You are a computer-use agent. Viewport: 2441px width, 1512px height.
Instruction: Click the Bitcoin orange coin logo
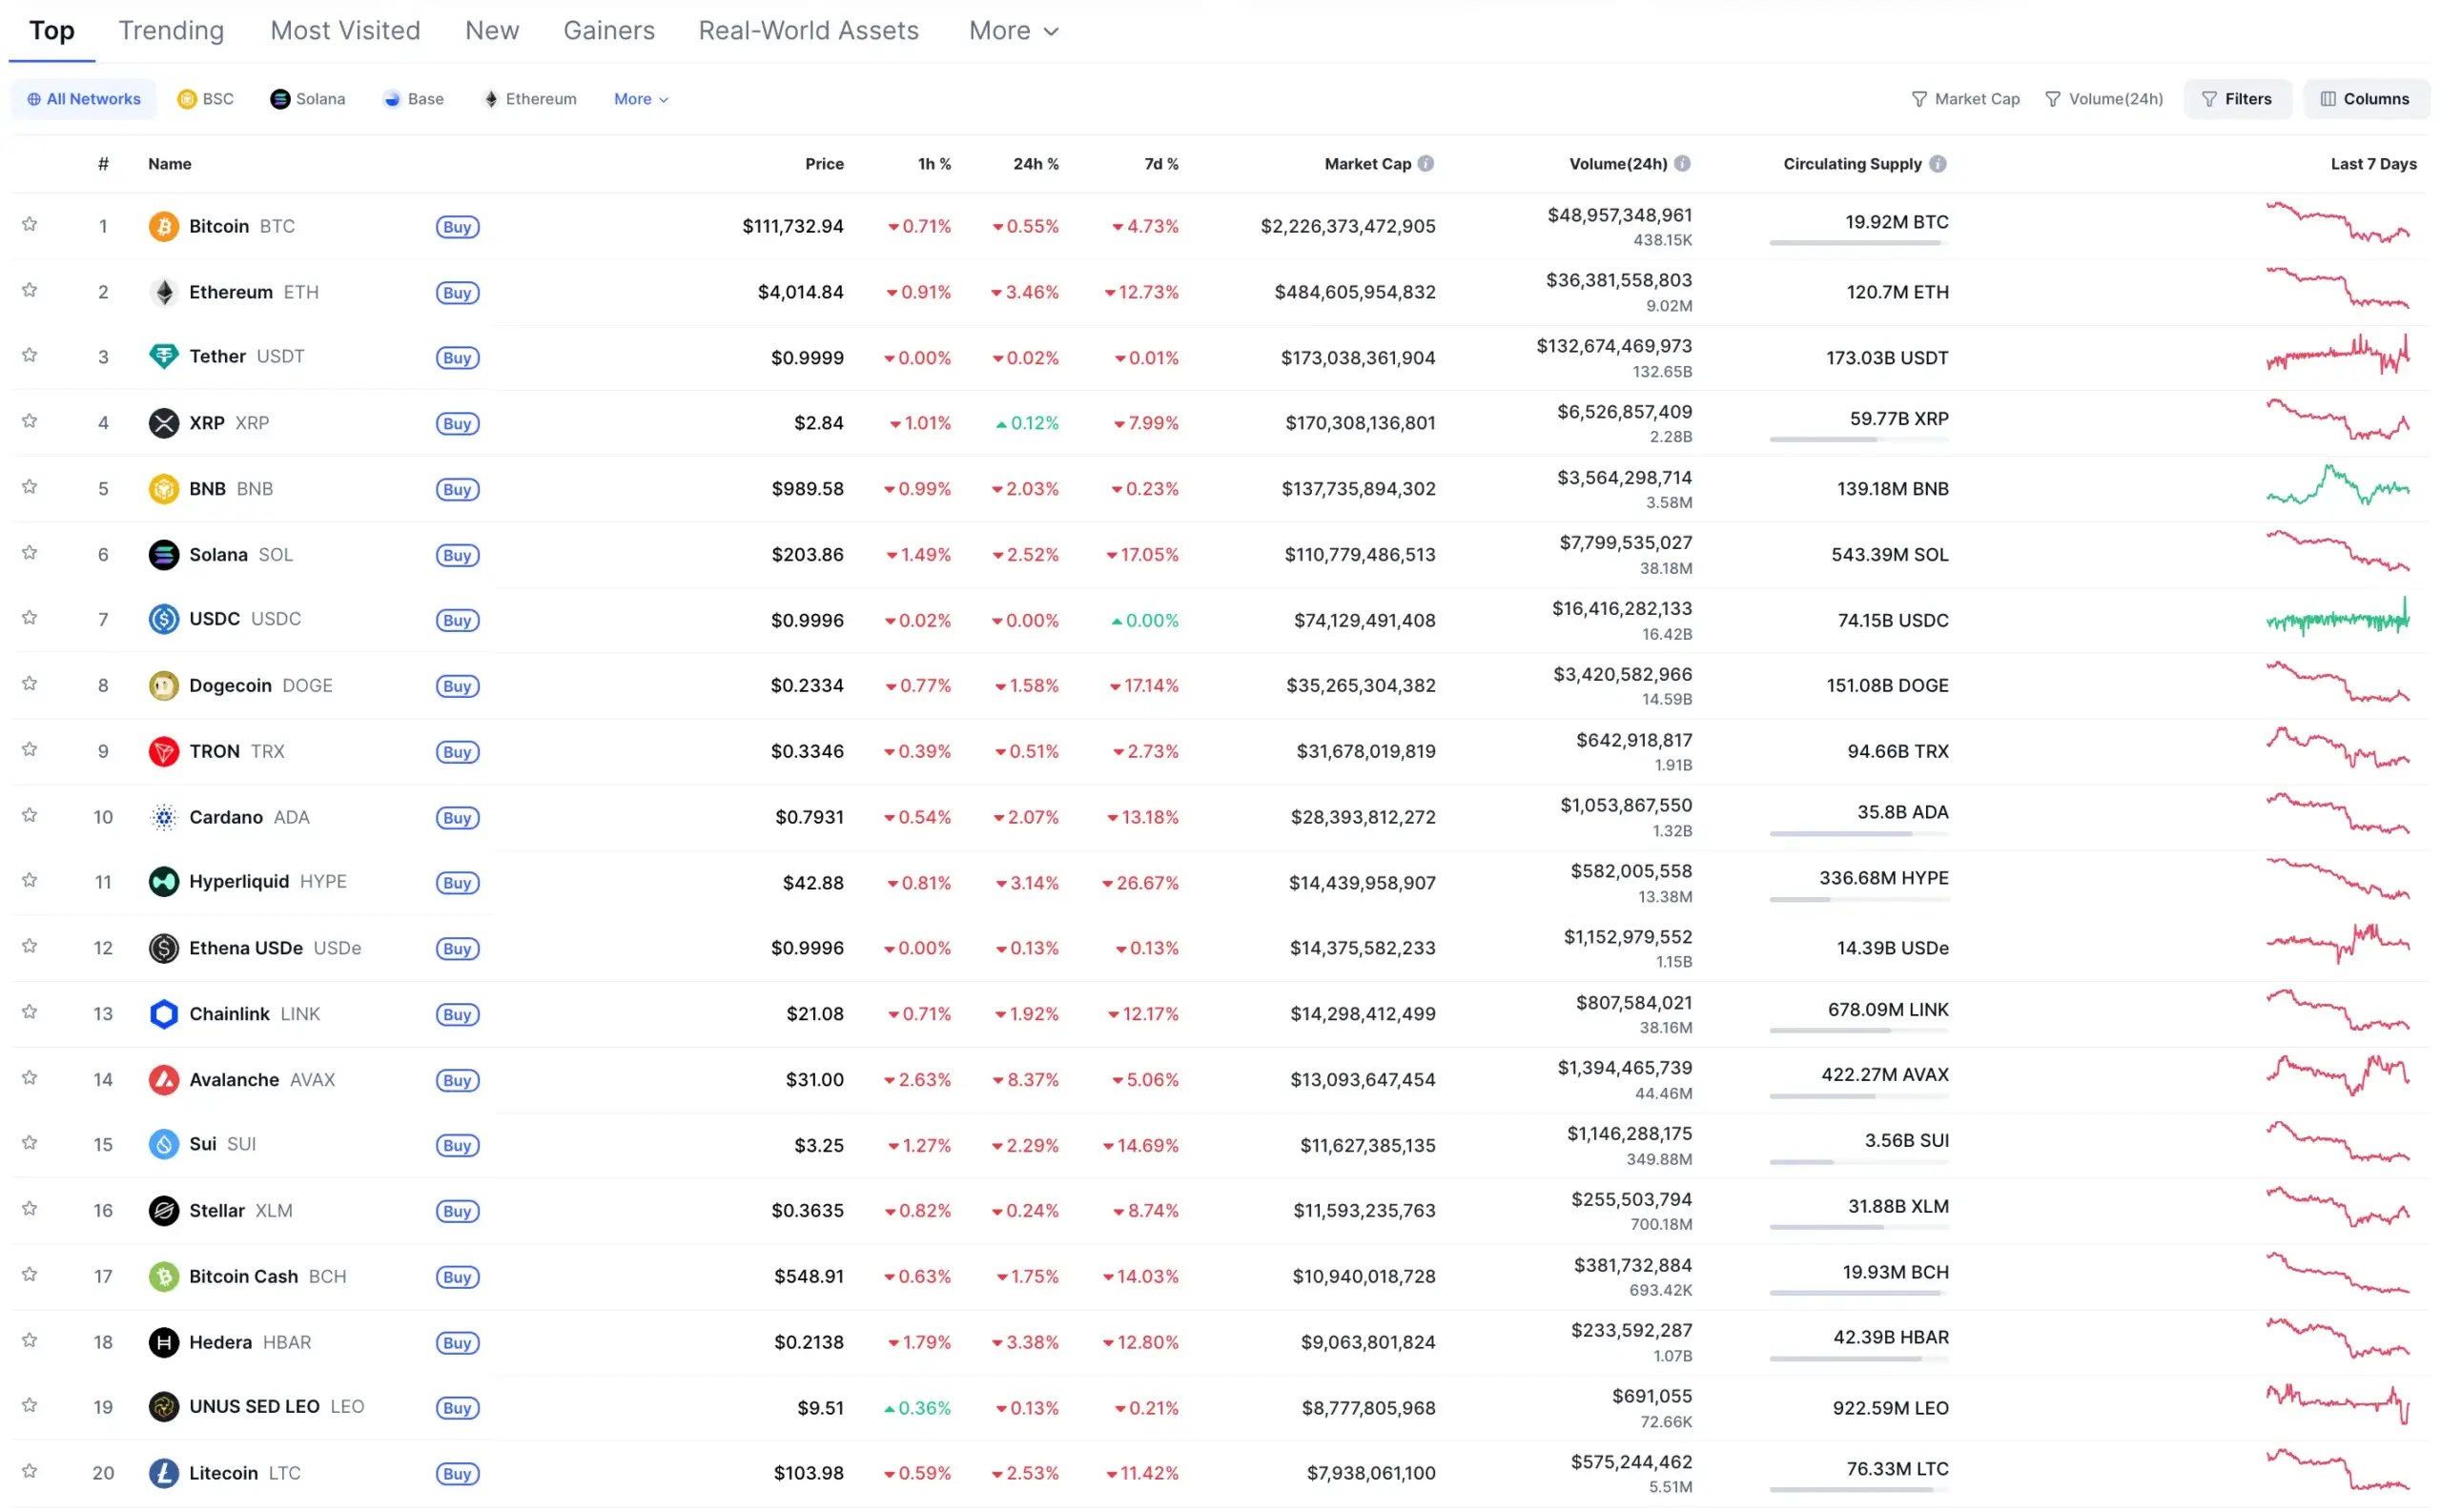click(163, 226)
